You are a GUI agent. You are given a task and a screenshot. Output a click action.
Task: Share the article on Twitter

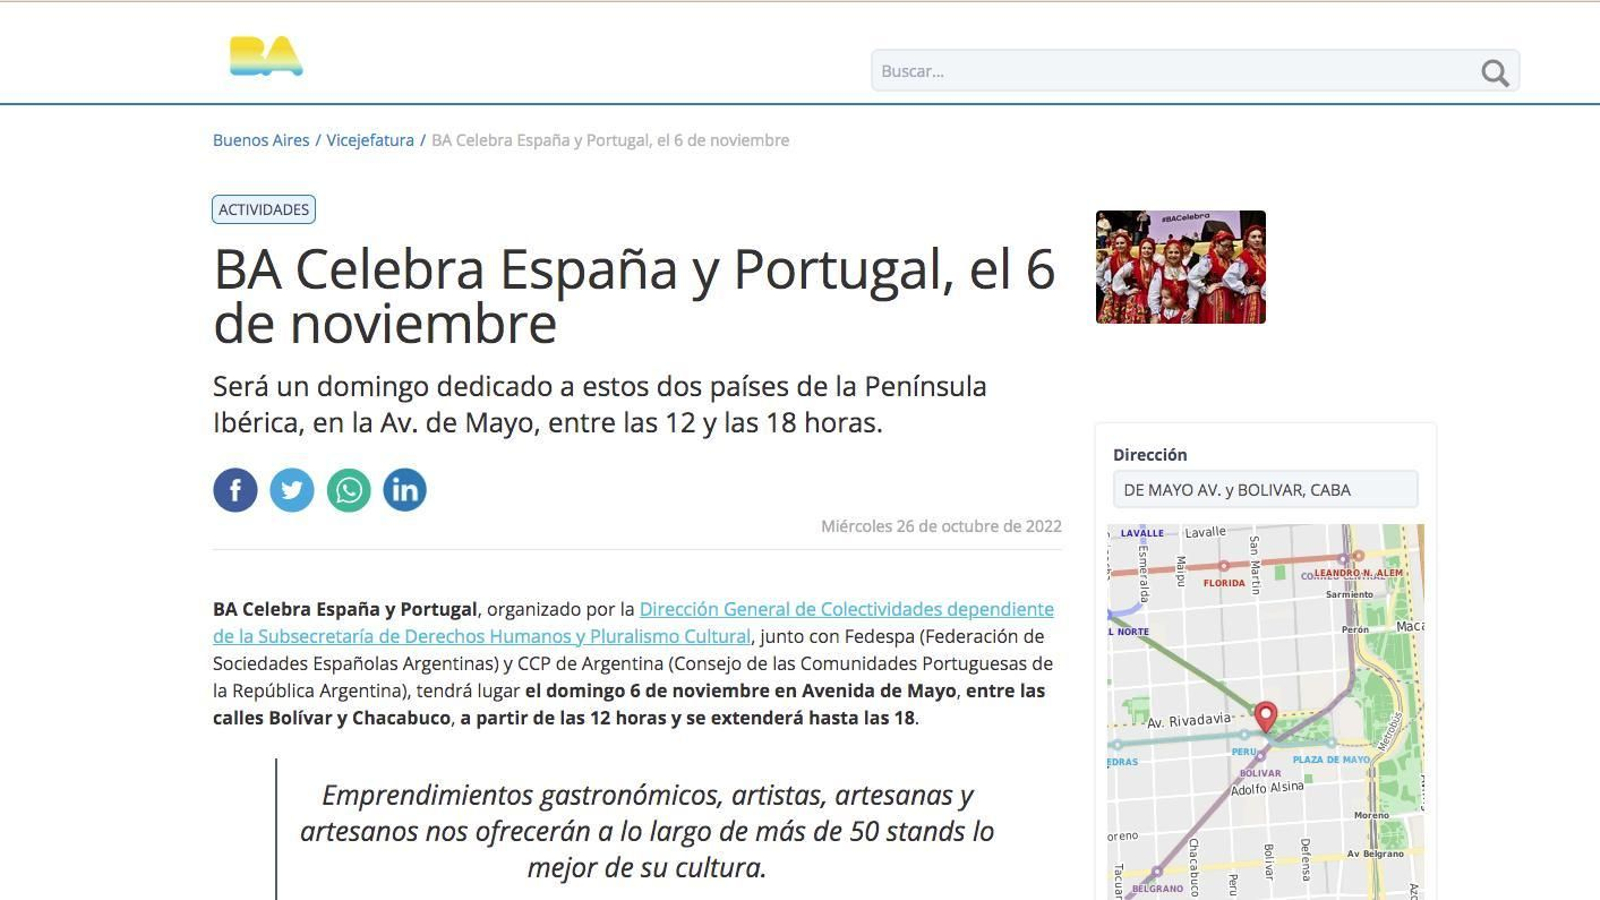[292, 489]
